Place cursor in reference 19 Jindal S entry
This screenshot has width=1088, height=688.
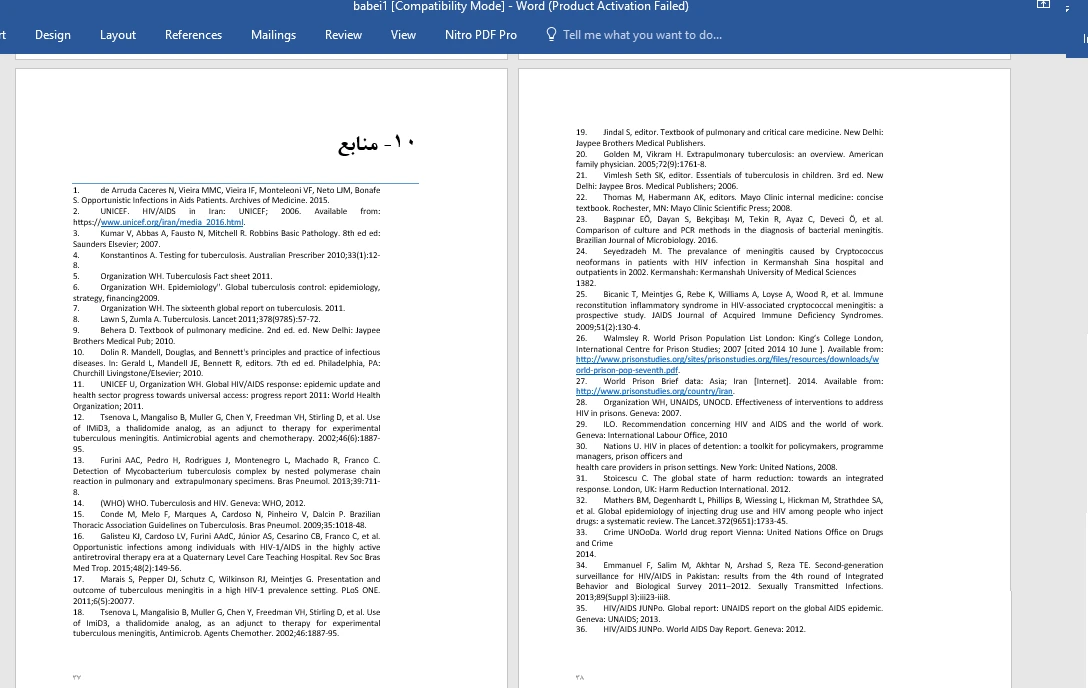[x=730, y=133]
